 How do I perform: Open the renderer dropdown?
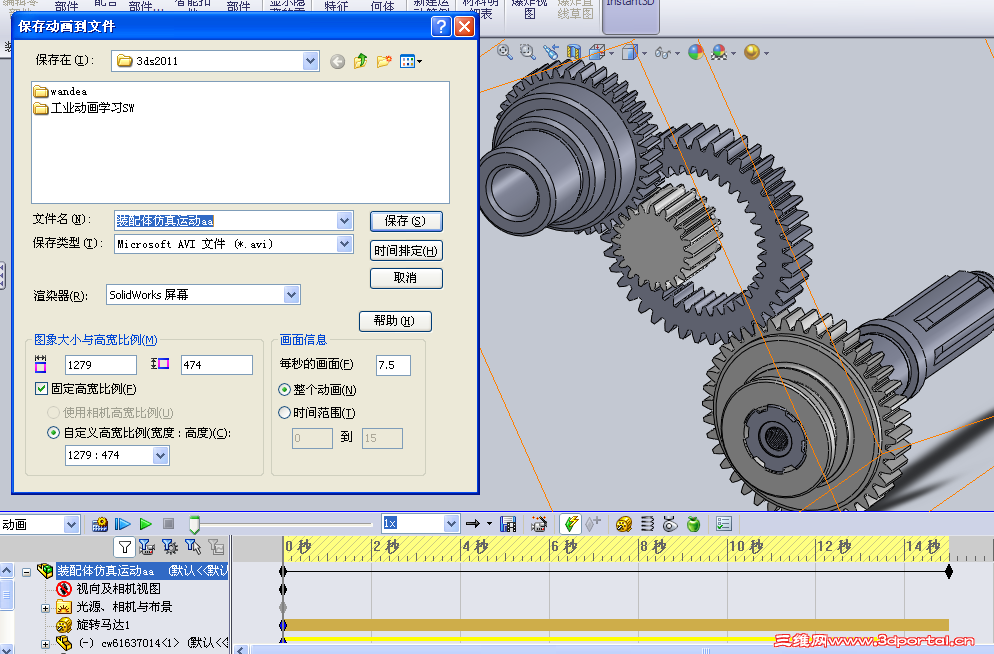pyautogui.click(x=291, y=295)
